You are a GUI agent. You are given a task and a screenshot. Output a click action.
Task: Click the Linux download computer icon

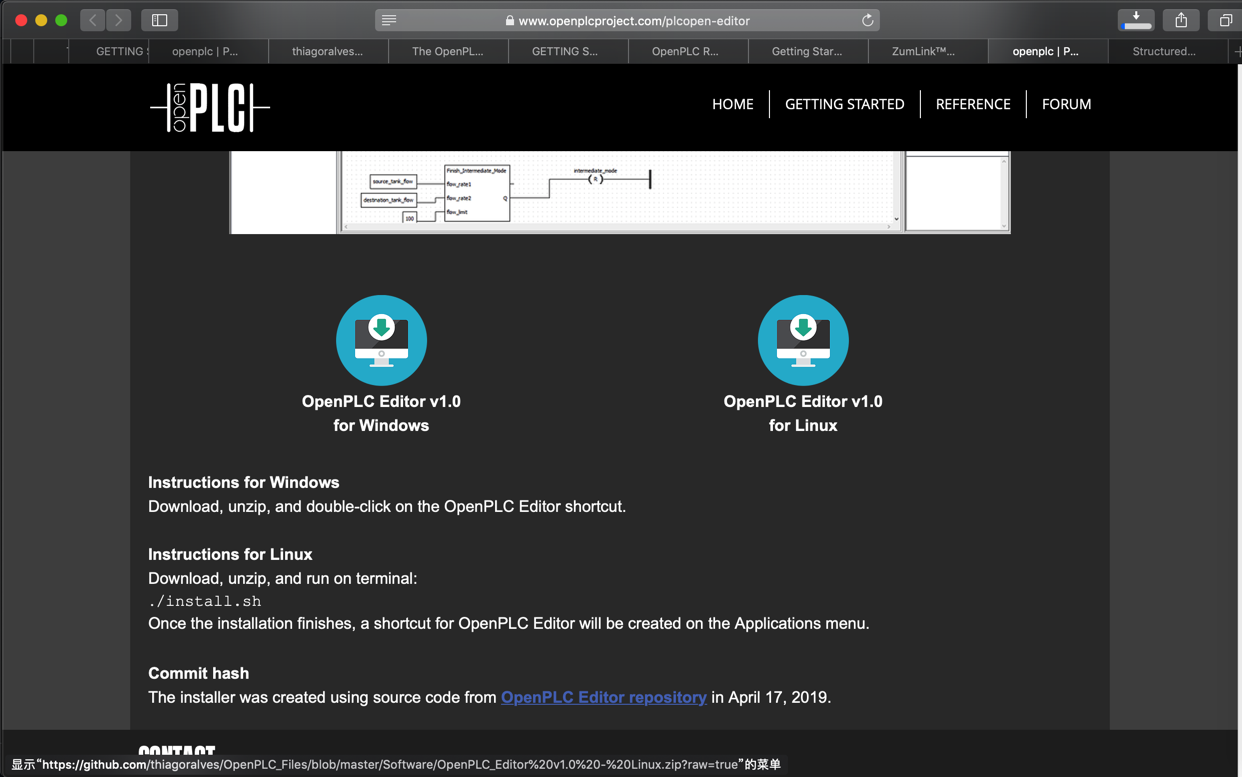tap(803, 340)
